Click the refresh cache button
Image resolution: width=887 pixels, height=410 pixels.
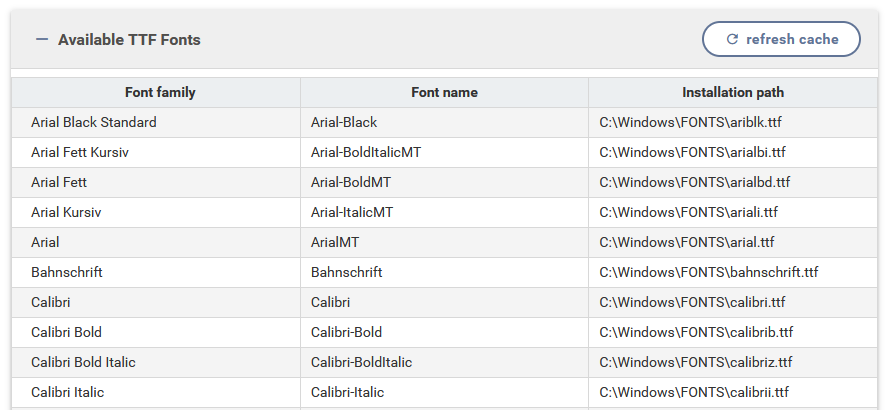pos(781,39)
